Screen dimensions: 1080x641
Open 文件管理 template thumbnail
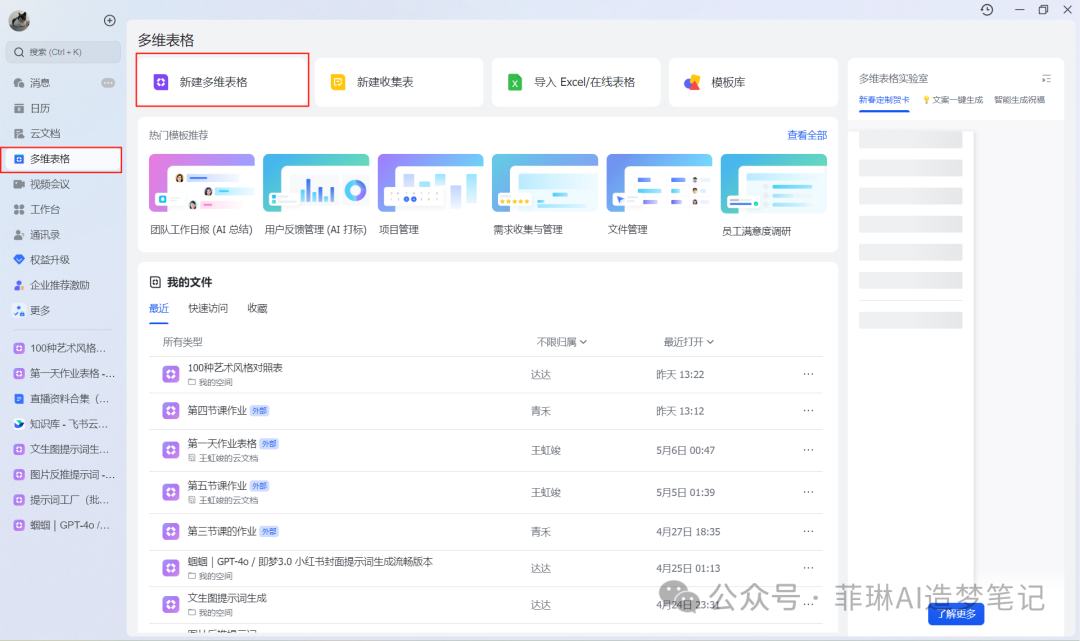[x=659, y=183]
